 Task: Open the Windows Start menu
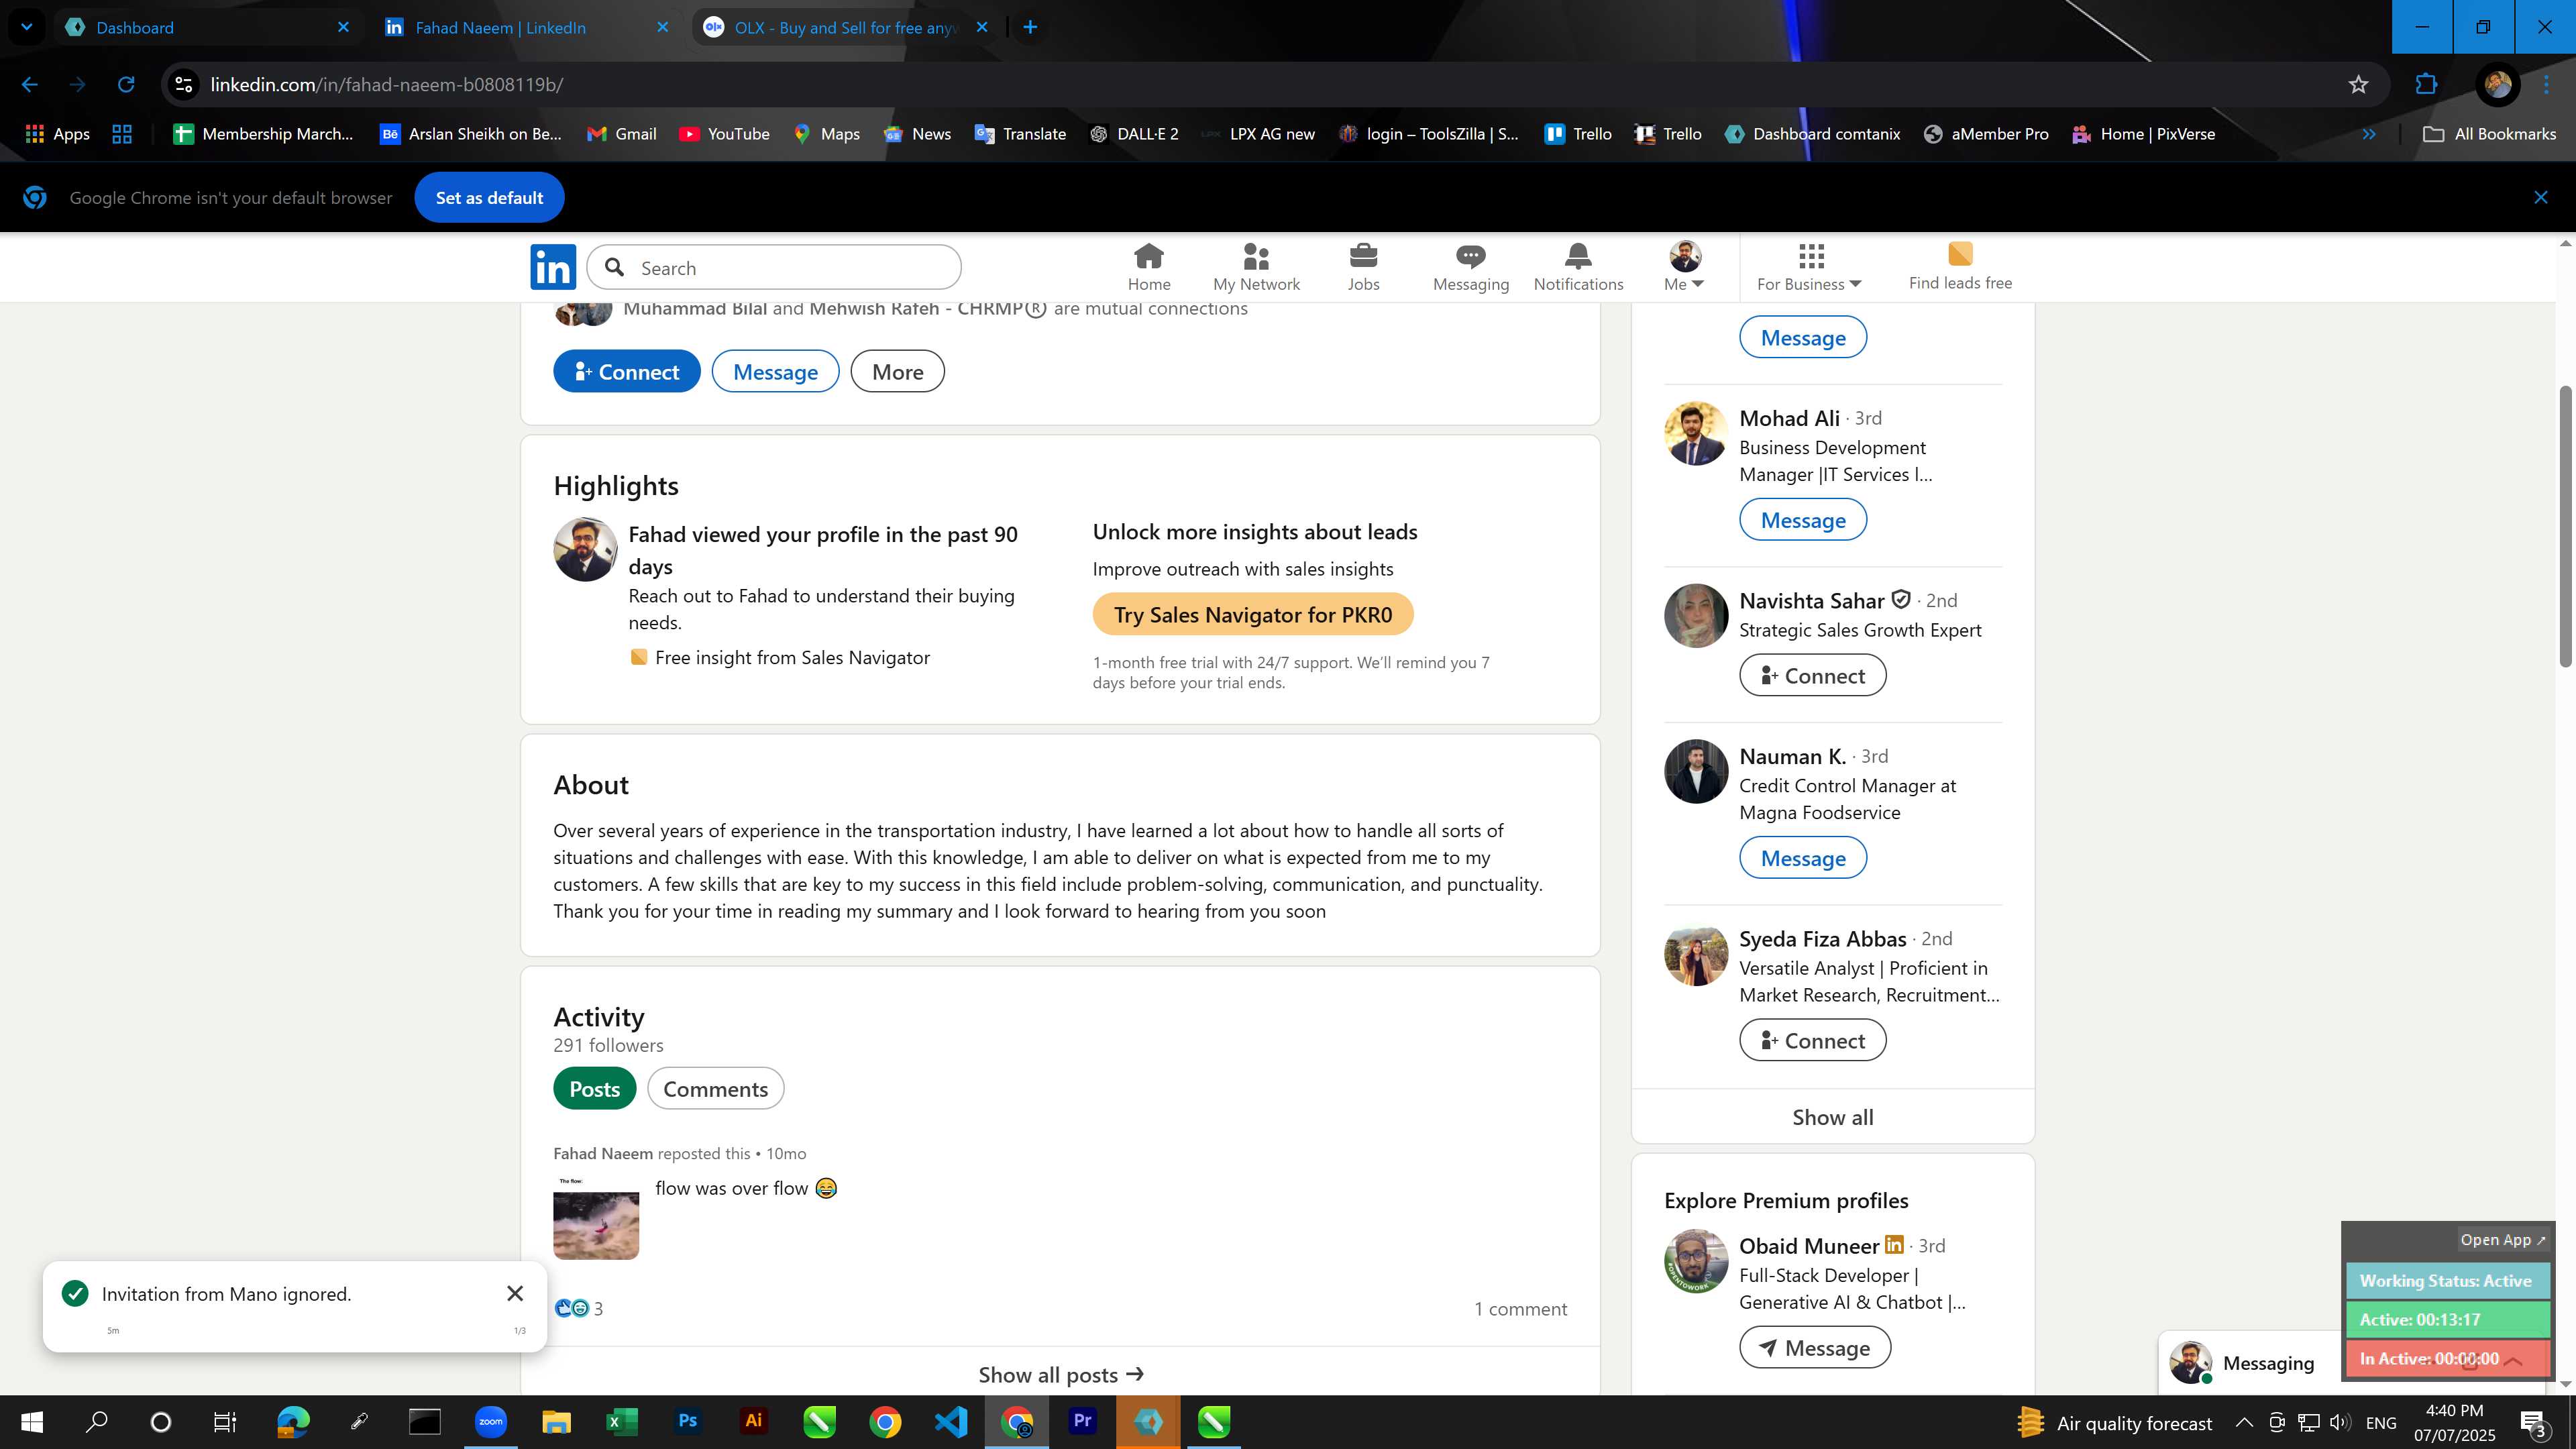click(31, 1422)
